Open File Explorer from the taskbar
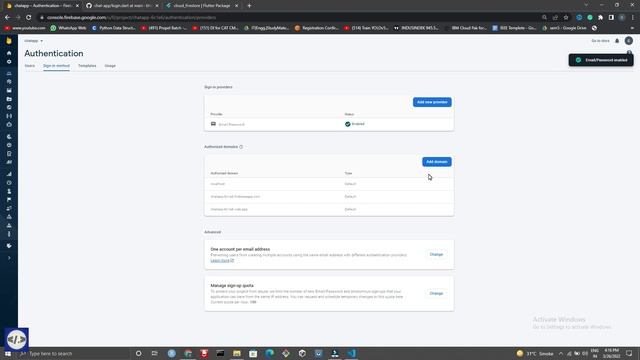Viewport: 640px width, 360px height. [x=237, y=353]
